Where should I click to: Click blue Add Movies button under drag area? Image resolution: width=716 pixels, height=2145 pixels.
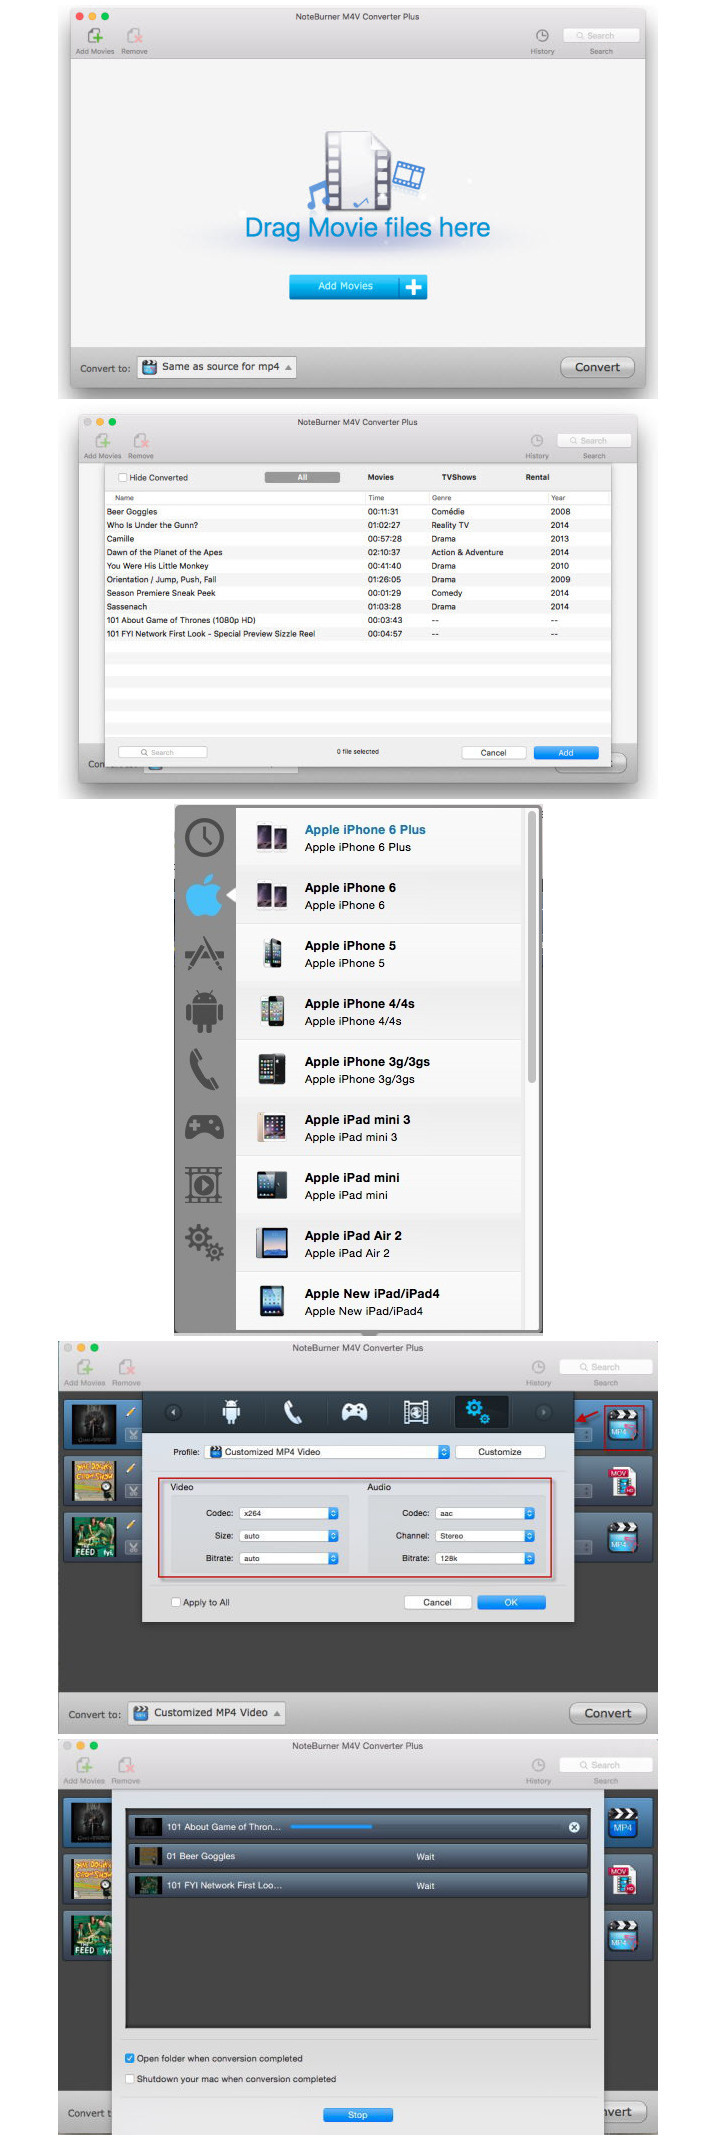[358, 286]
